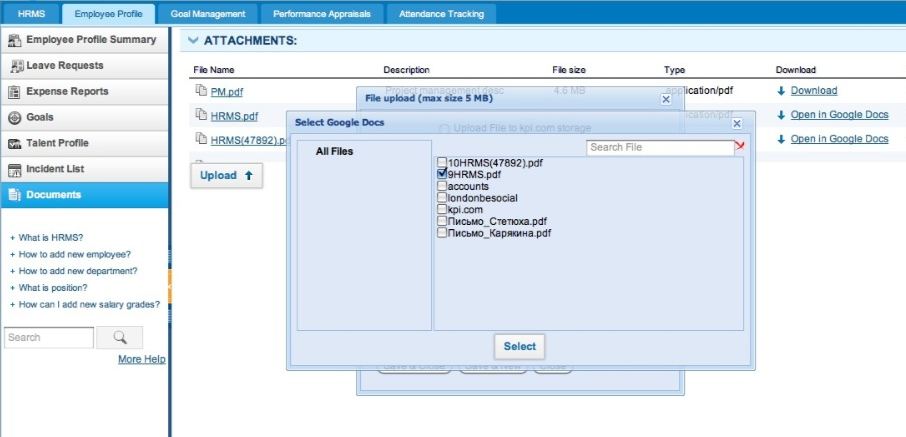Close the Select Google Docs dialog

point(737,124)
